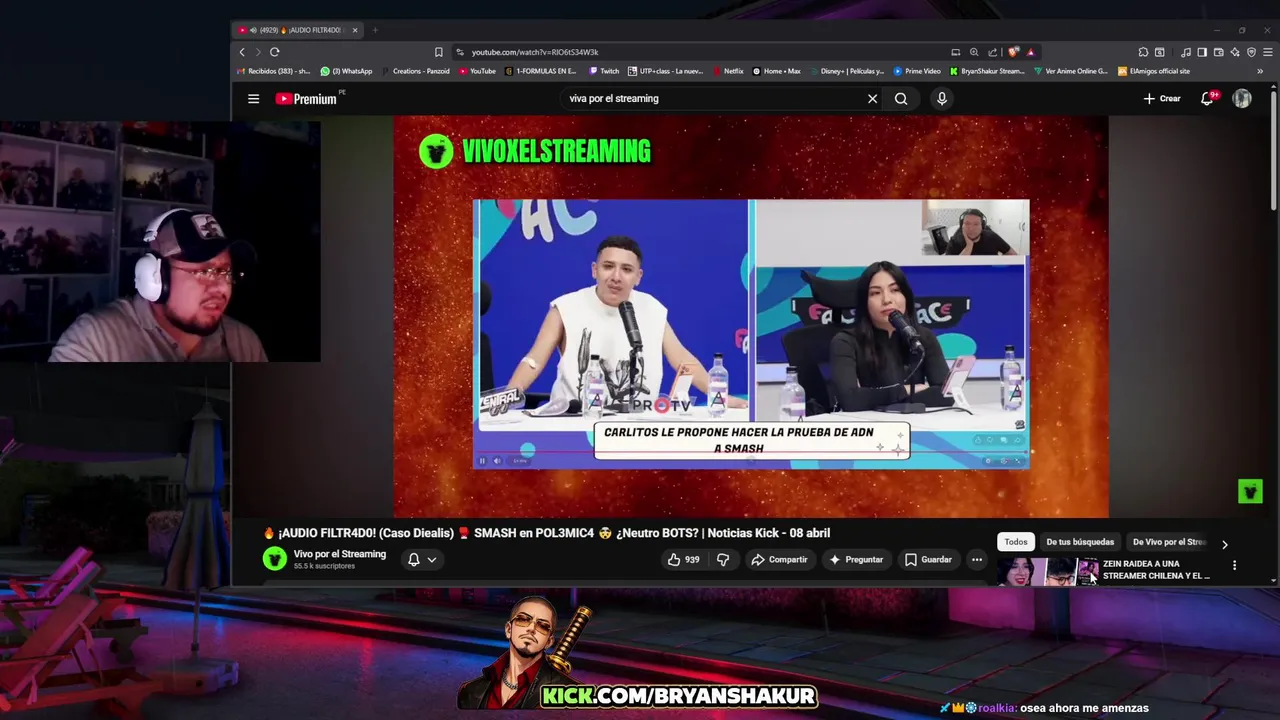Click the video player frame
This screenshot has width=1280, height=720.
(750, 316)
